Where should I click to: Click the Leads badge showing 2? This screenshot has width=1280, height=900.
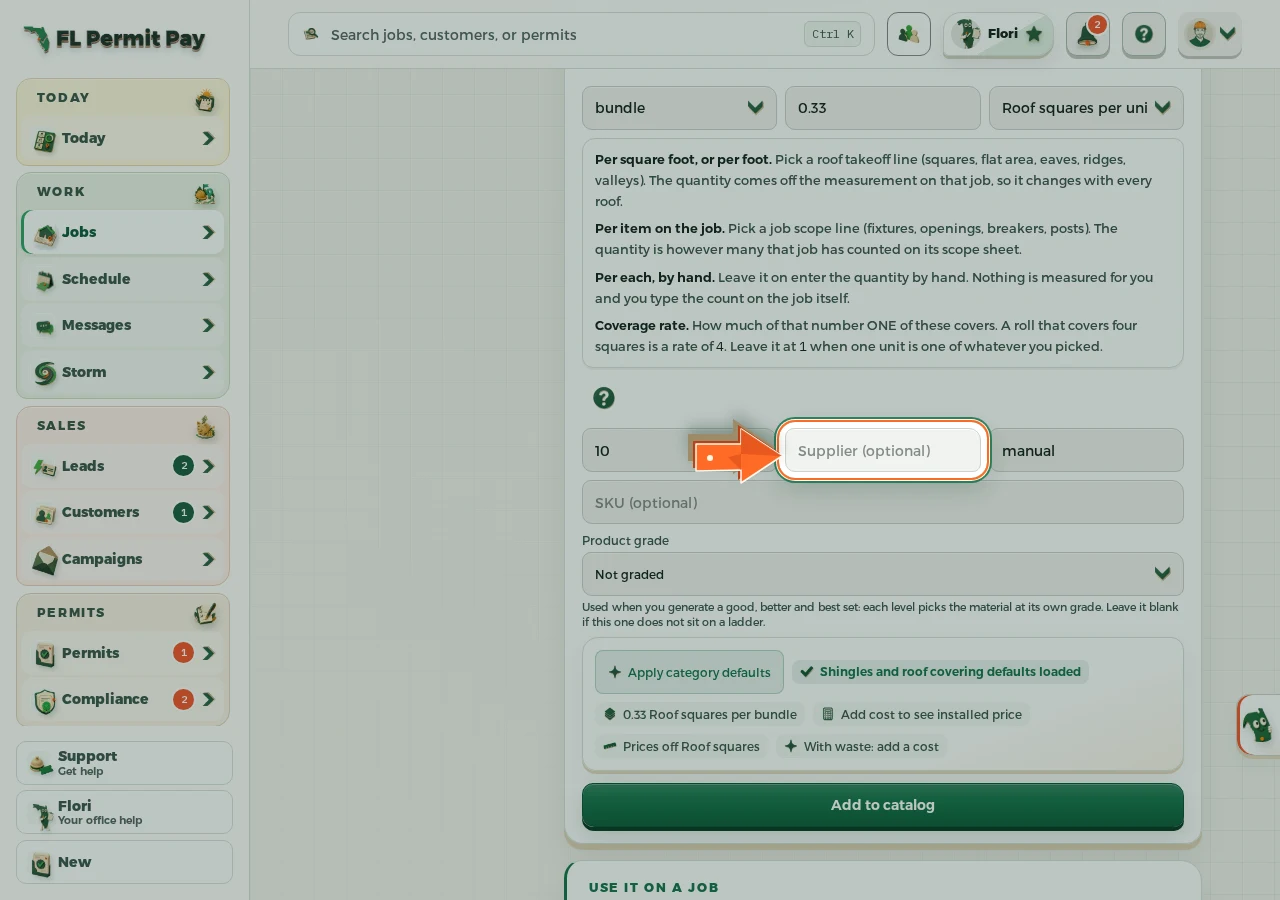tap(183, 465)
